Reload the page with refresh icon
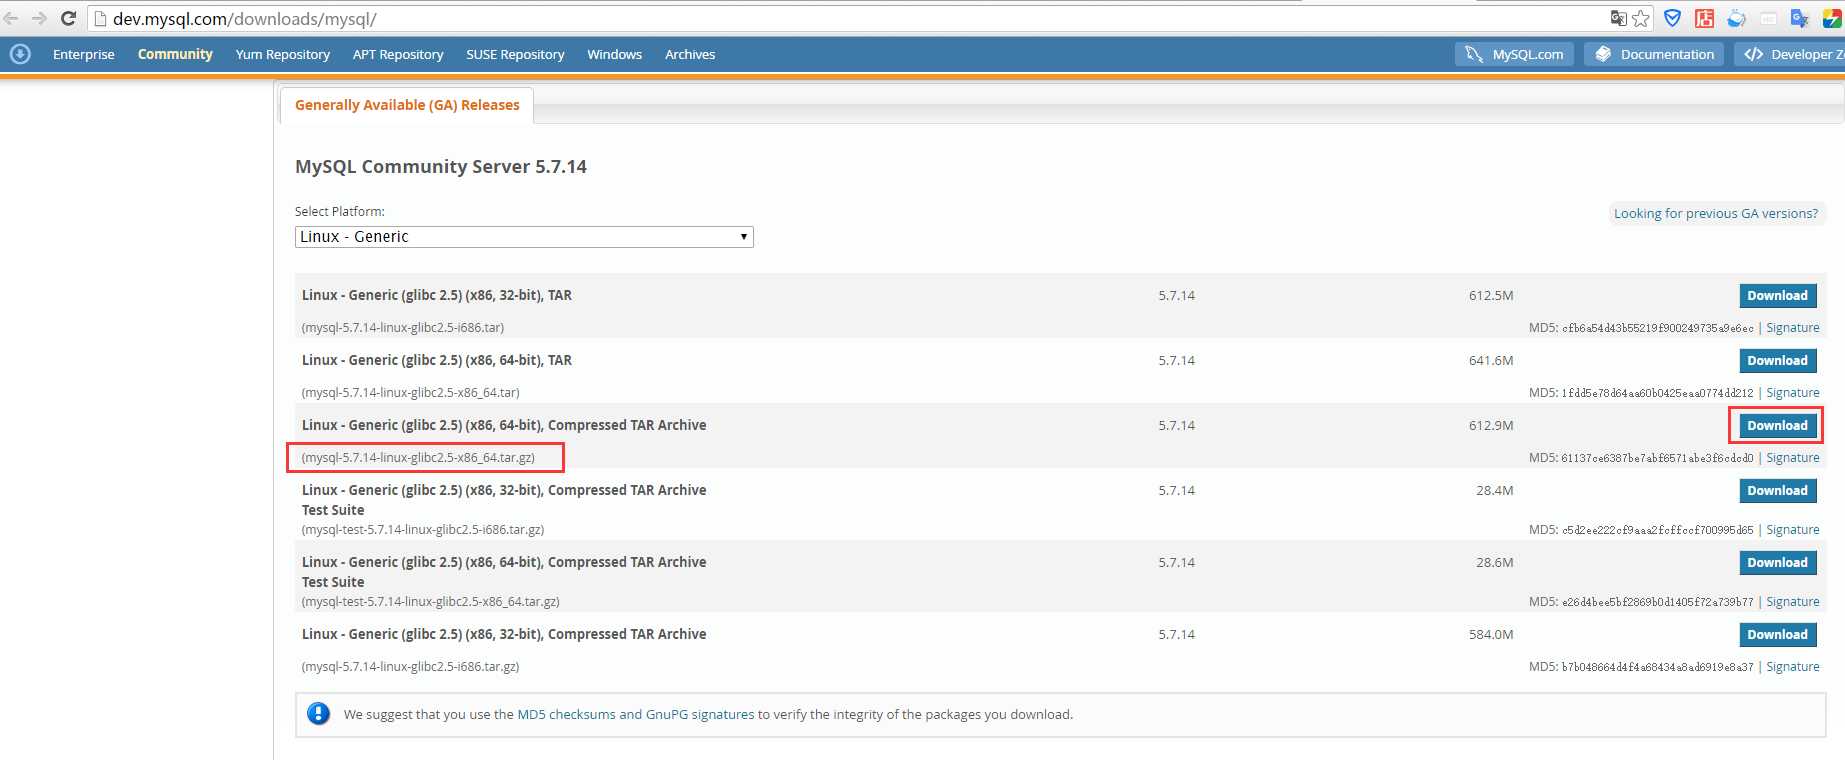1845x760 pixels. (x=68, y=18)
